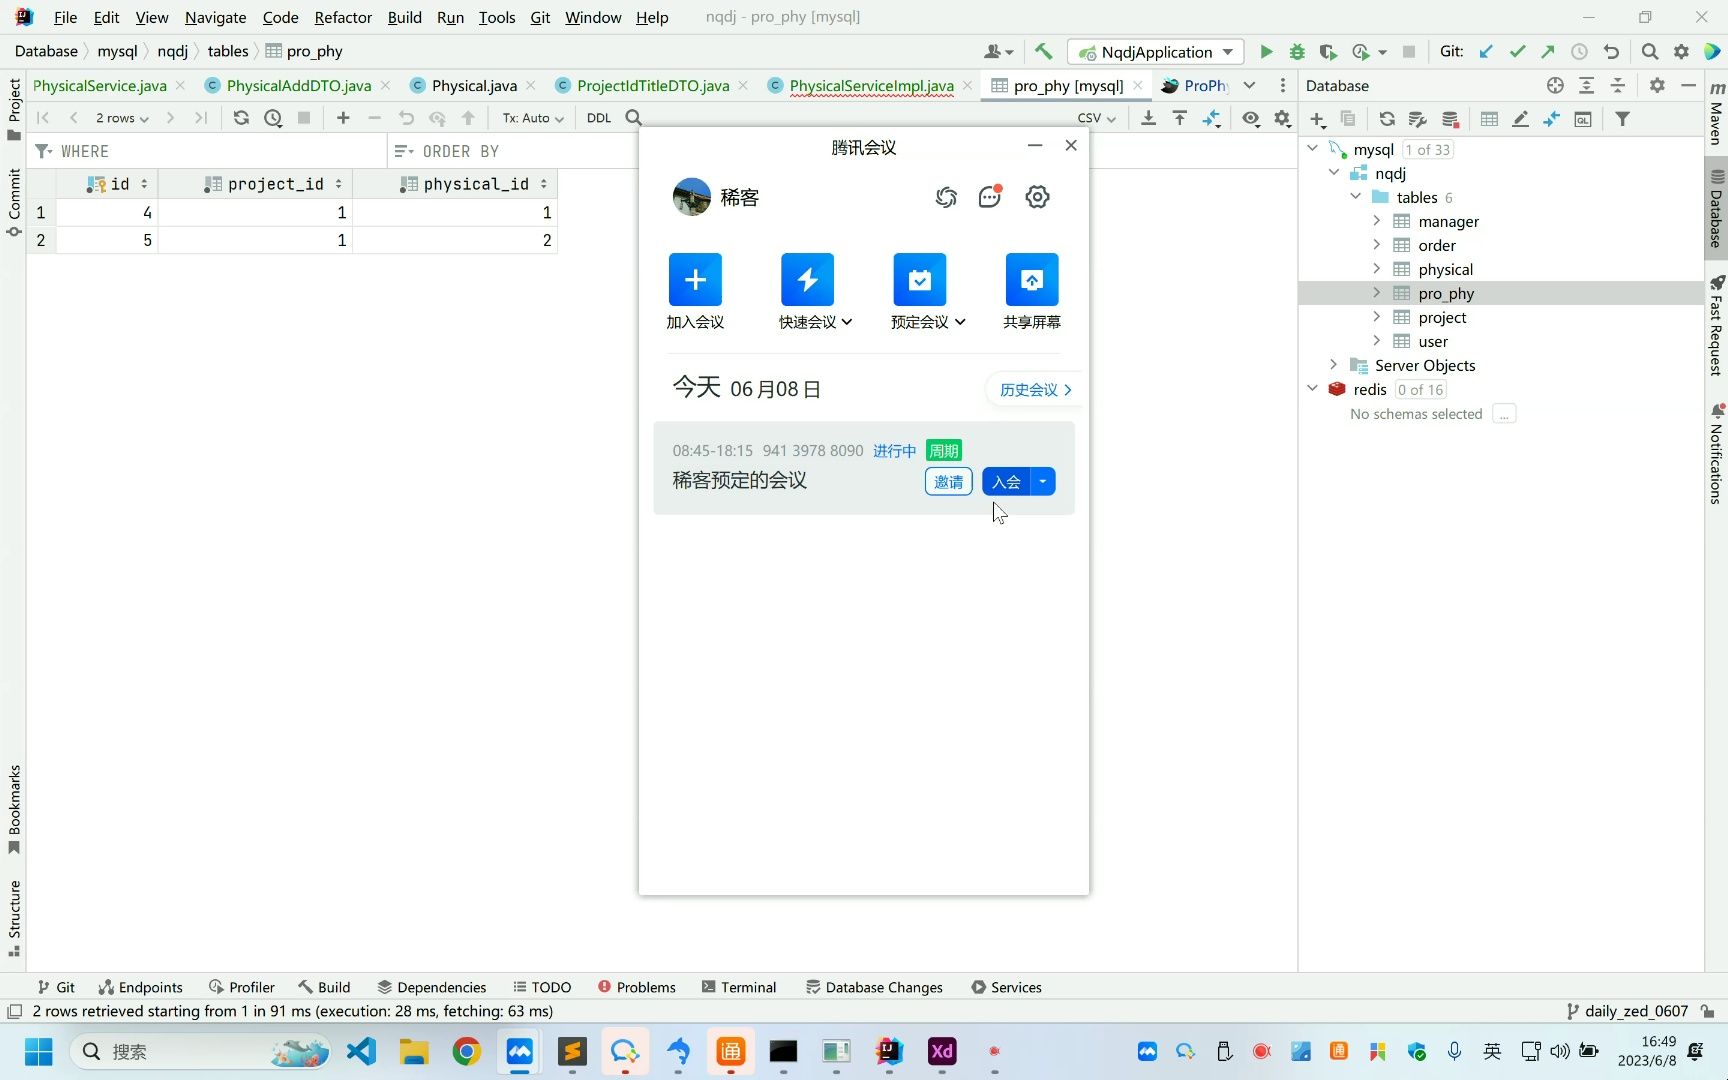Open NqdjApplication run configuration dropdown
Screen dimensions: 1728x1080
point(1156,52)
